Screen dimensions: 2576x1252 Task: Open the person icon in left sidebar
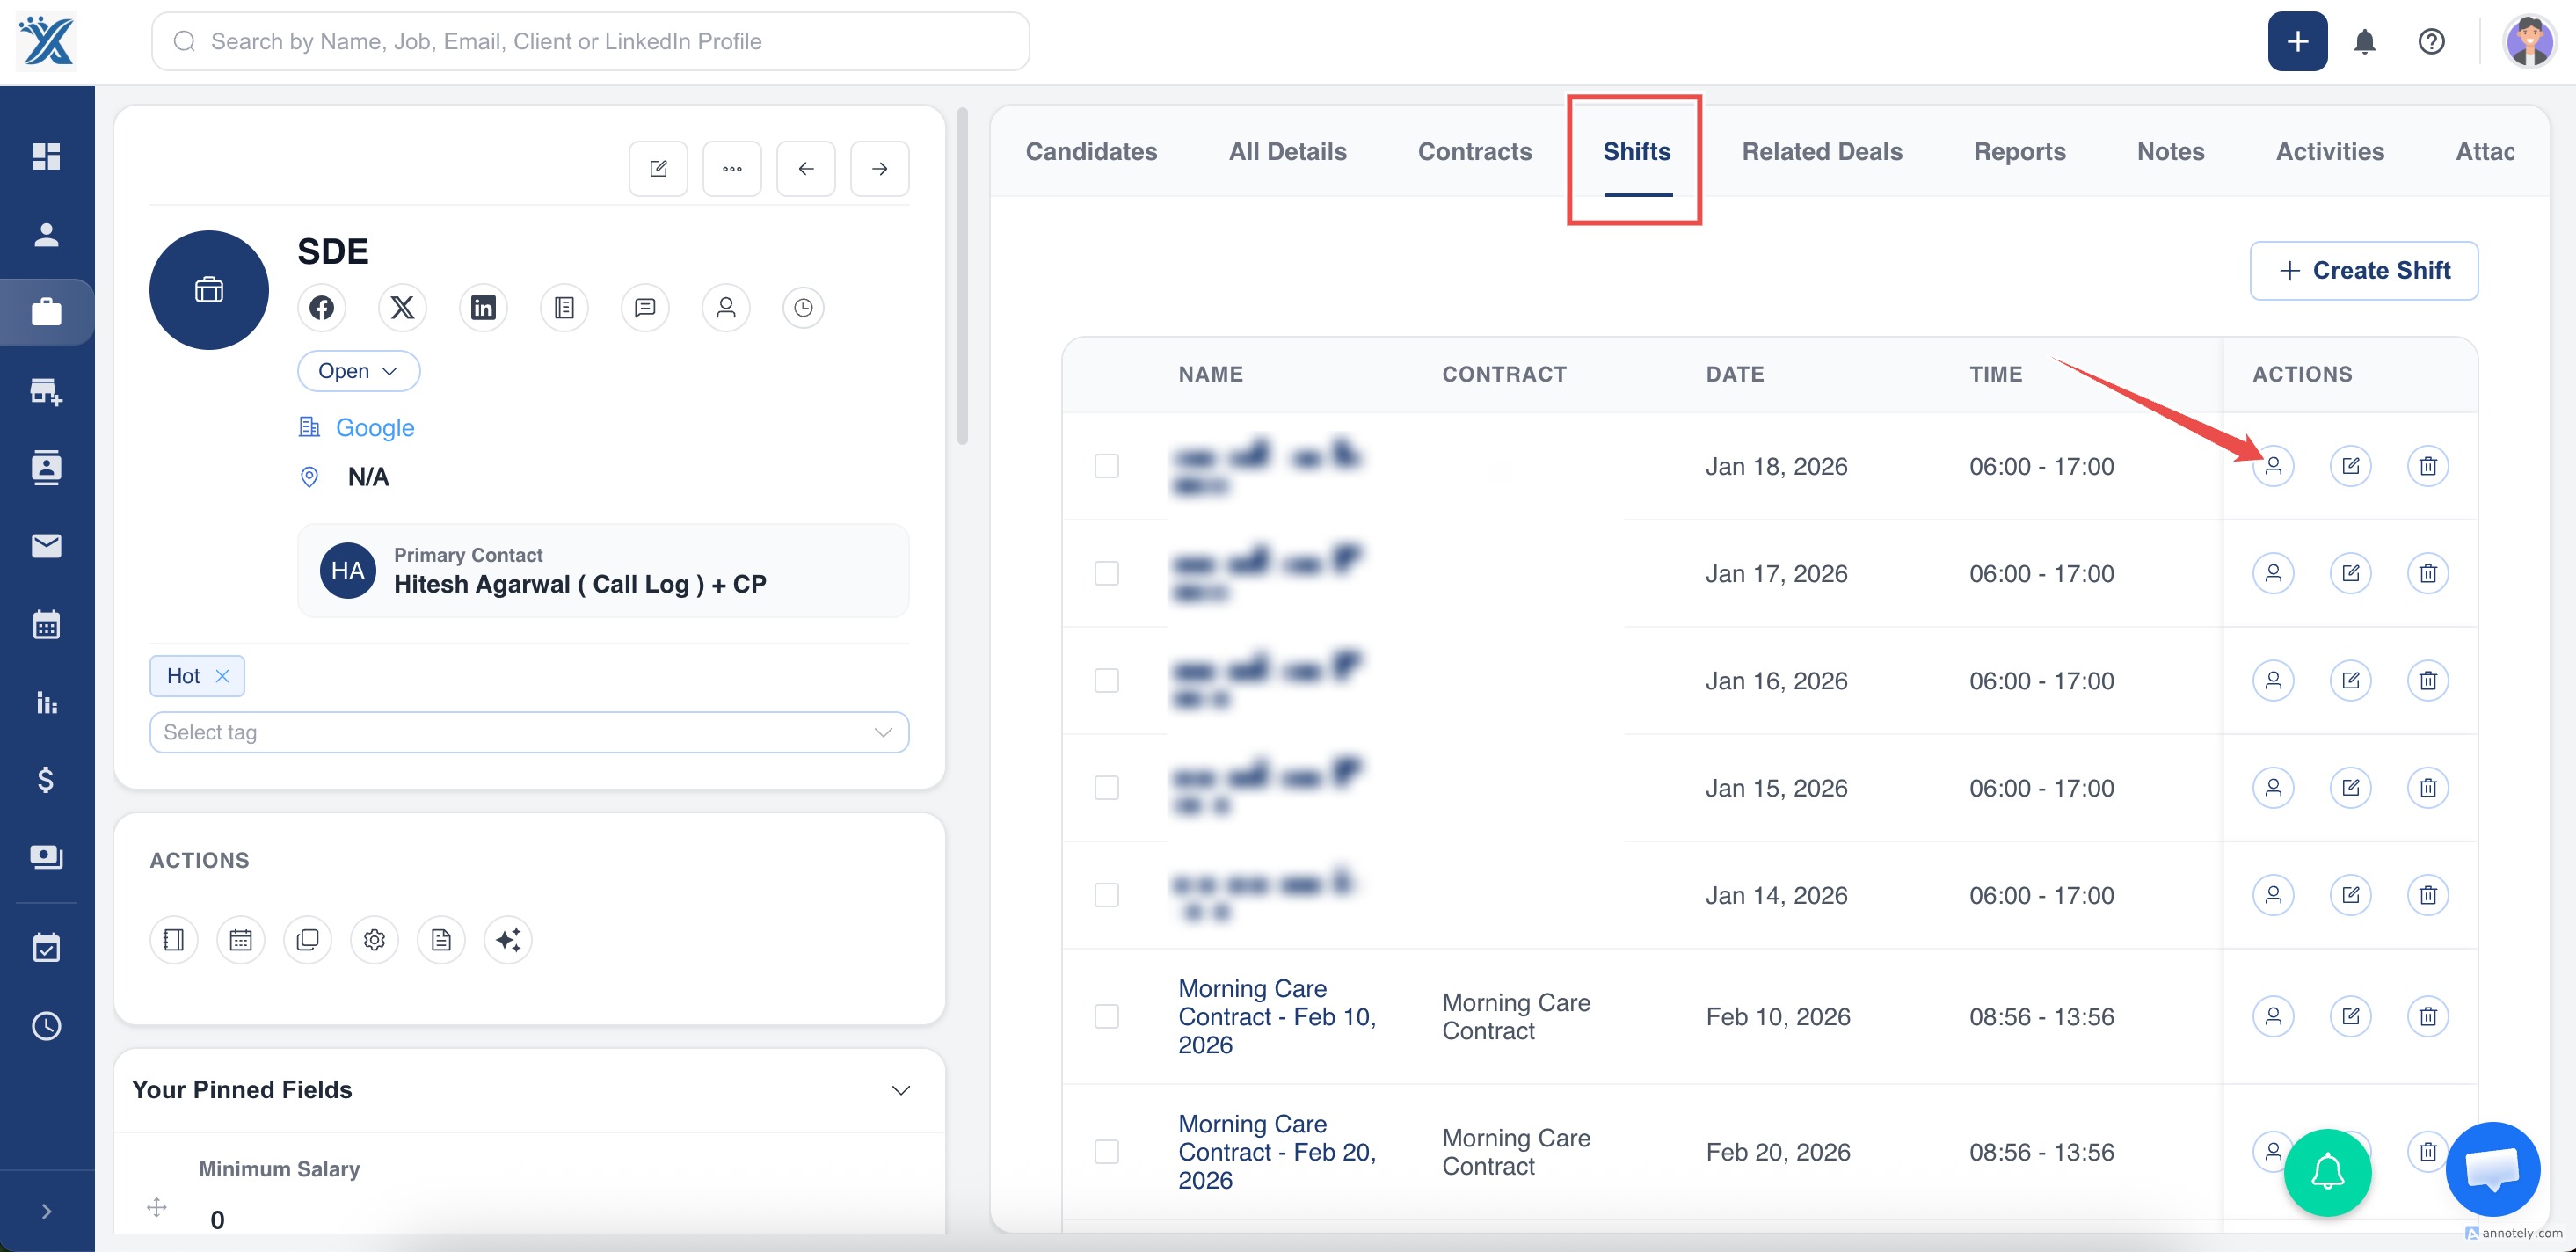tap(46, 234)
